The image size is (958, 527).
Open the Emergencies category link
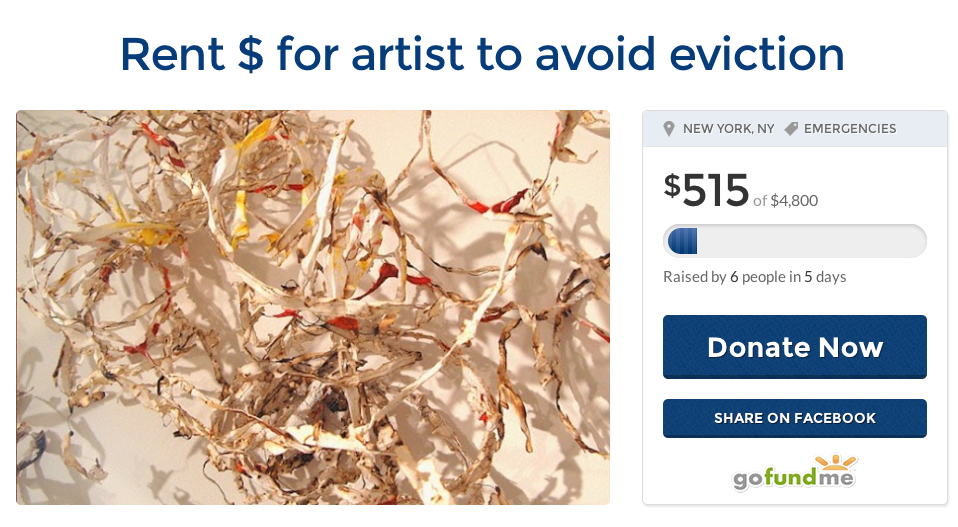coord(850,129)
